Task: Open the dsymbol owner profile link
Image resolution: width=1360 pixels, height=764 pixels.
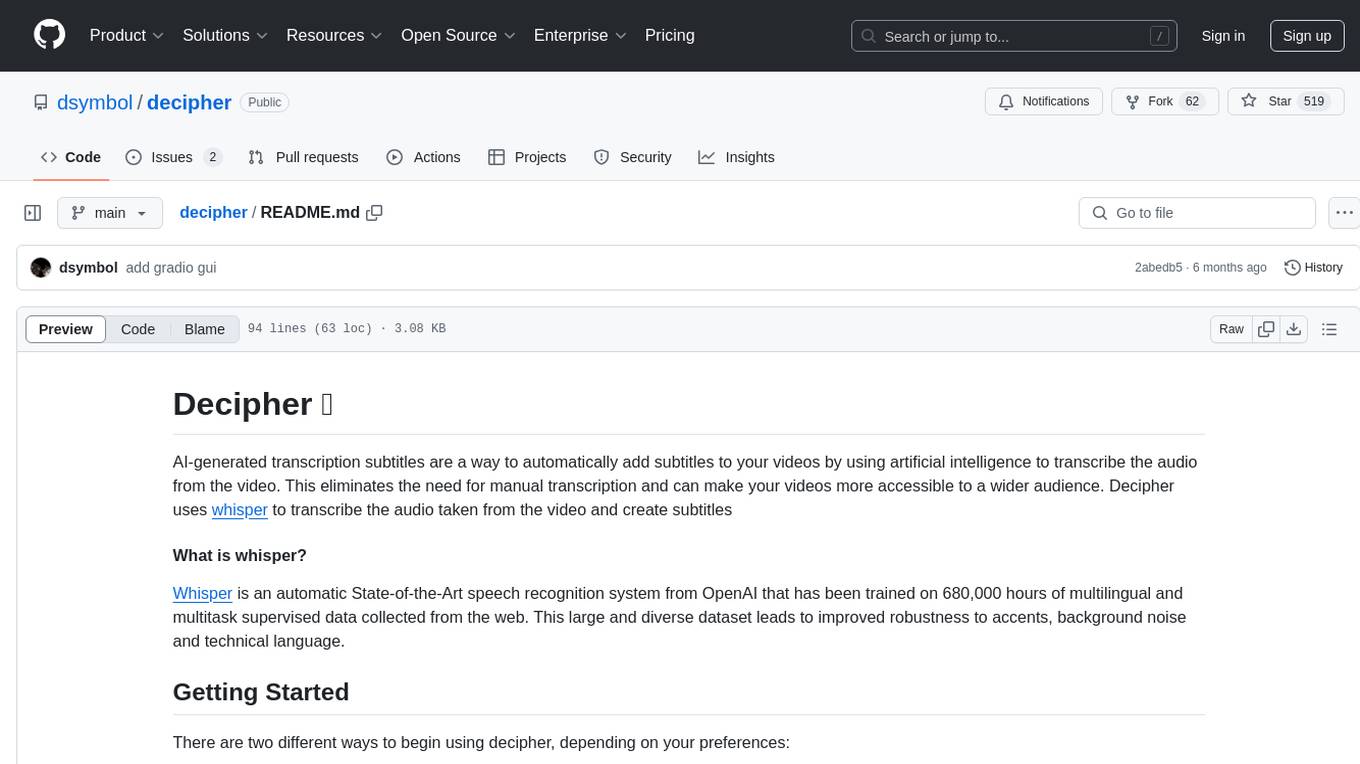Action: [x=95, y=102]
